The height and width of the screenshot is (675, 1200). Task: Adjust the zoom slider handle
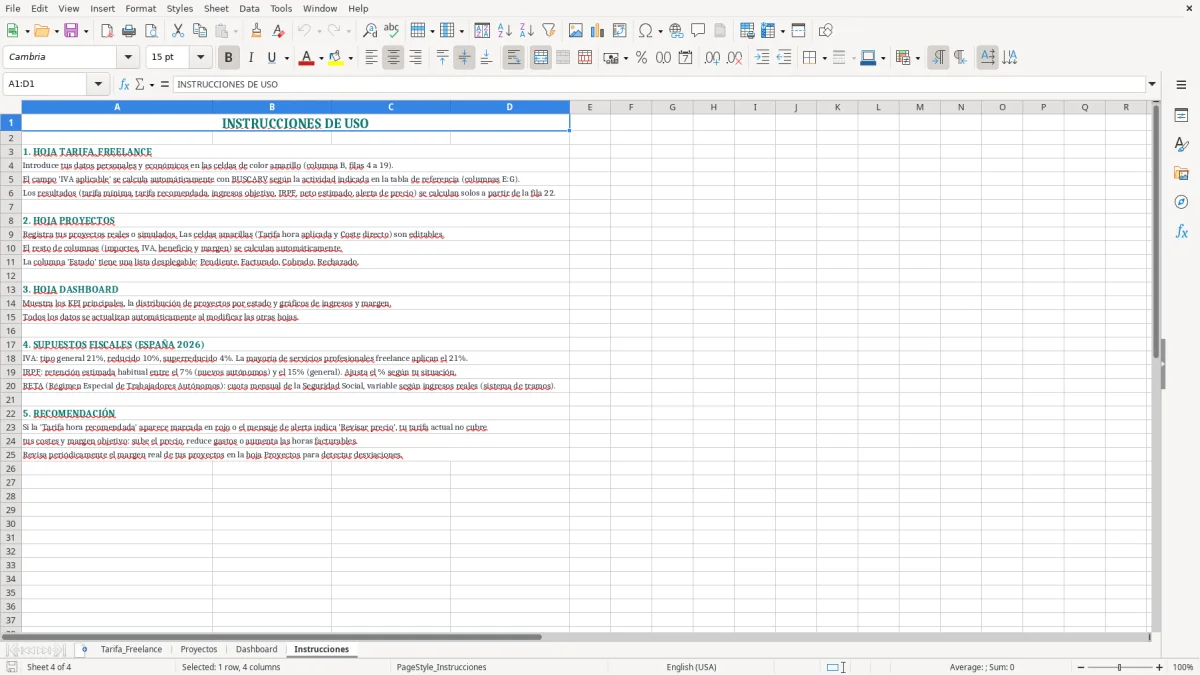click(x=1120, y=667)
